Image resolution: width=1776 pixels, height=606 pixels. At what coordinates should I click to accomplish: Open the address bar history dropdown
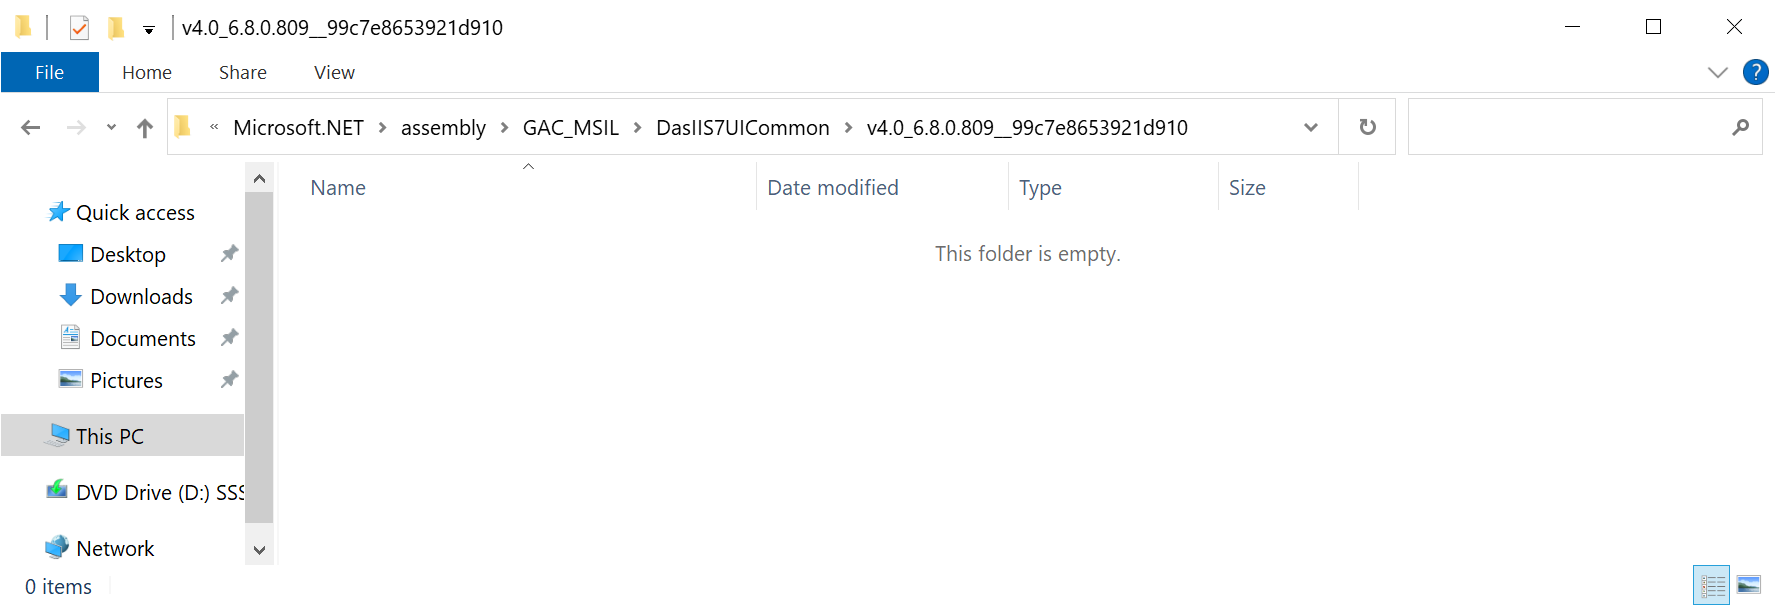(x=1311, y=127)
